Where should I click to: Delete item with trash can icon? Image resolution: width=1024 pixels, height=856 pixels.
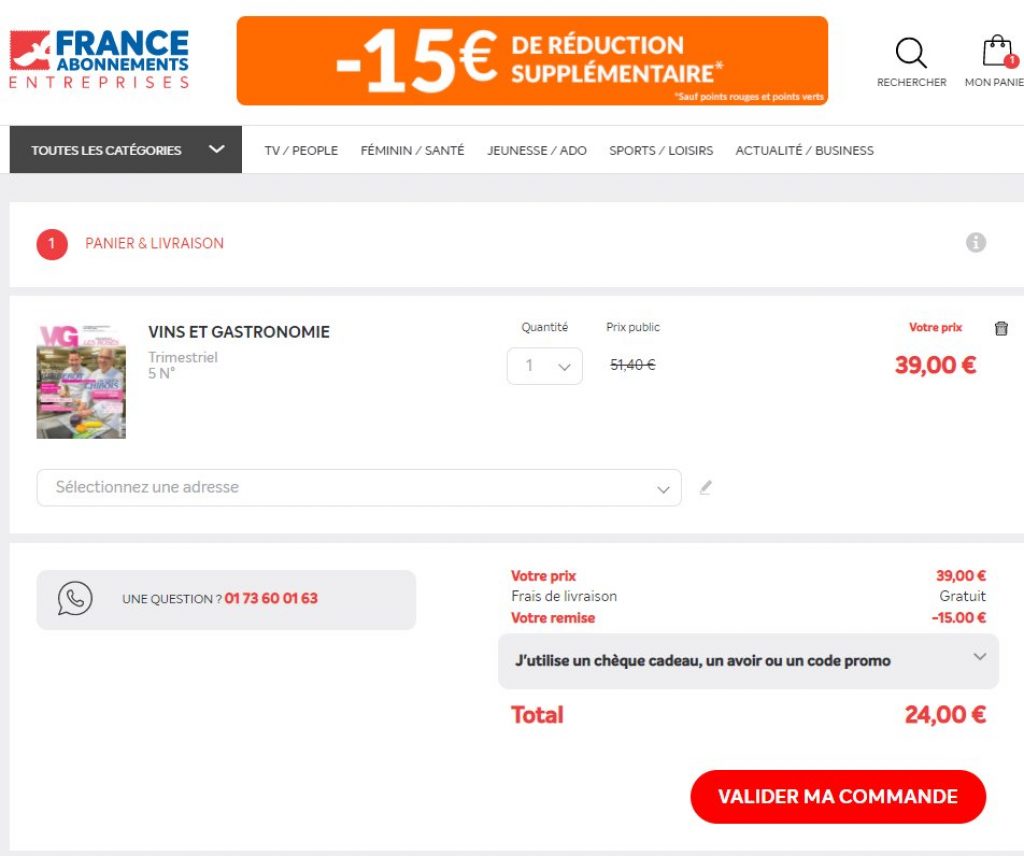click(x=1001, y=328)
